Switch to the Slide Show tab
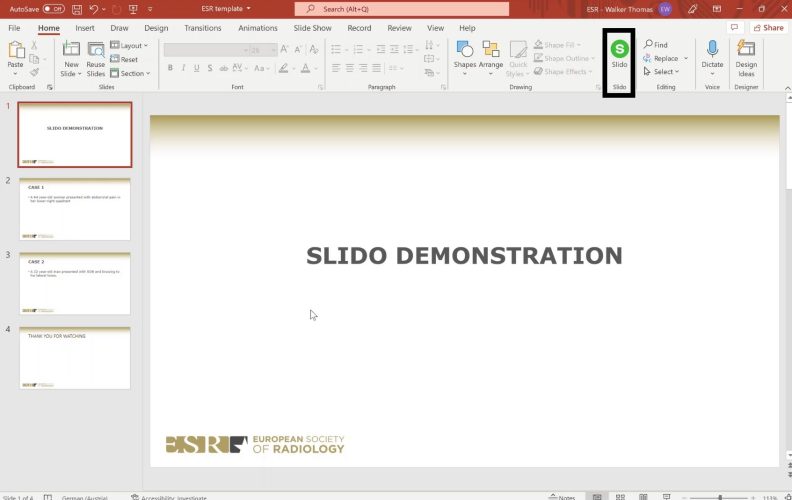The height and width of the screenshot is (500, 792). tap(313, 28)
